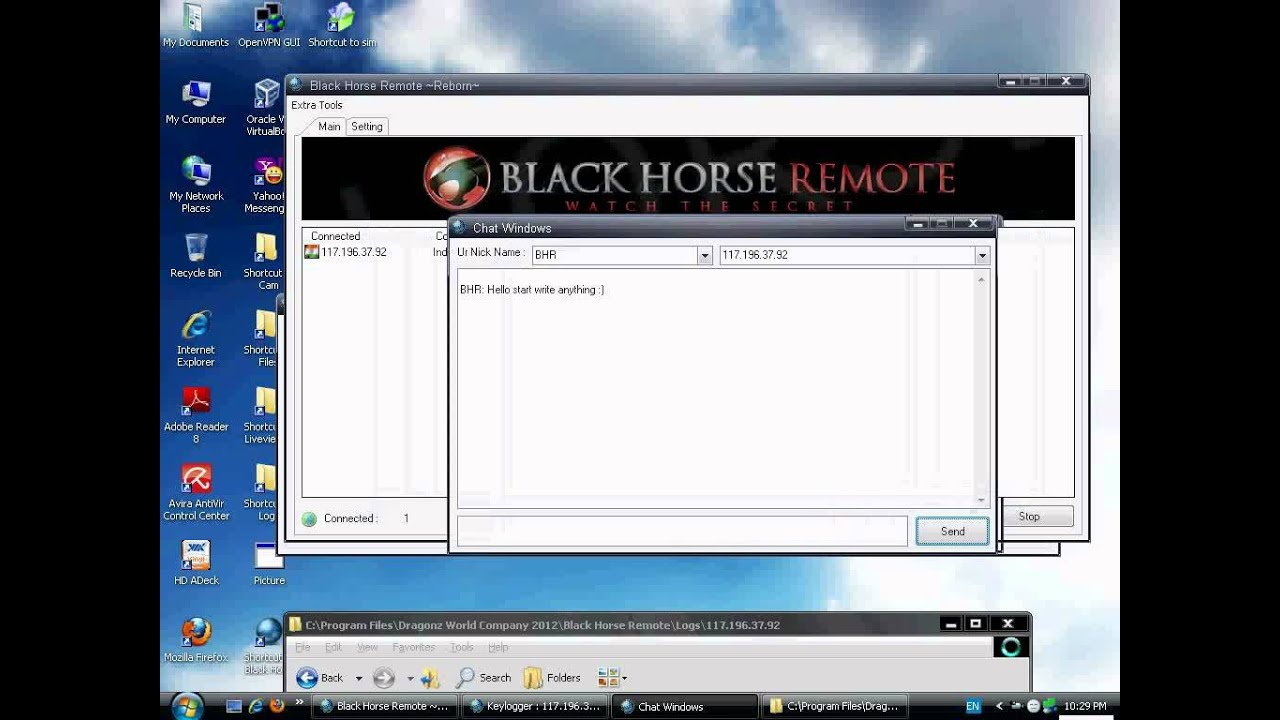Viewport: 1280px width, 720px height.
Task: Select 117.196.37.92 in Connected list
Action: point(353,252)
